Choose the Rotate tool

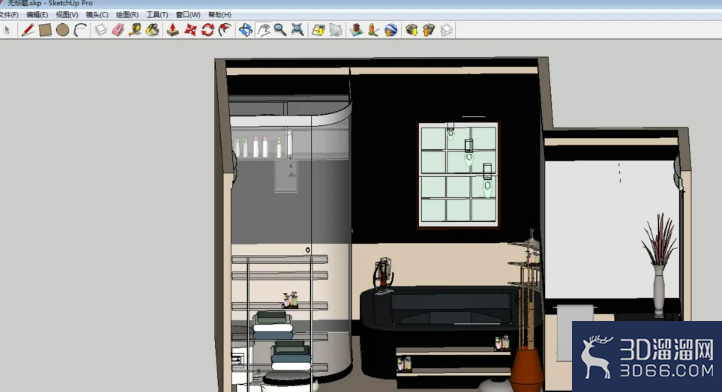[208, 30]
